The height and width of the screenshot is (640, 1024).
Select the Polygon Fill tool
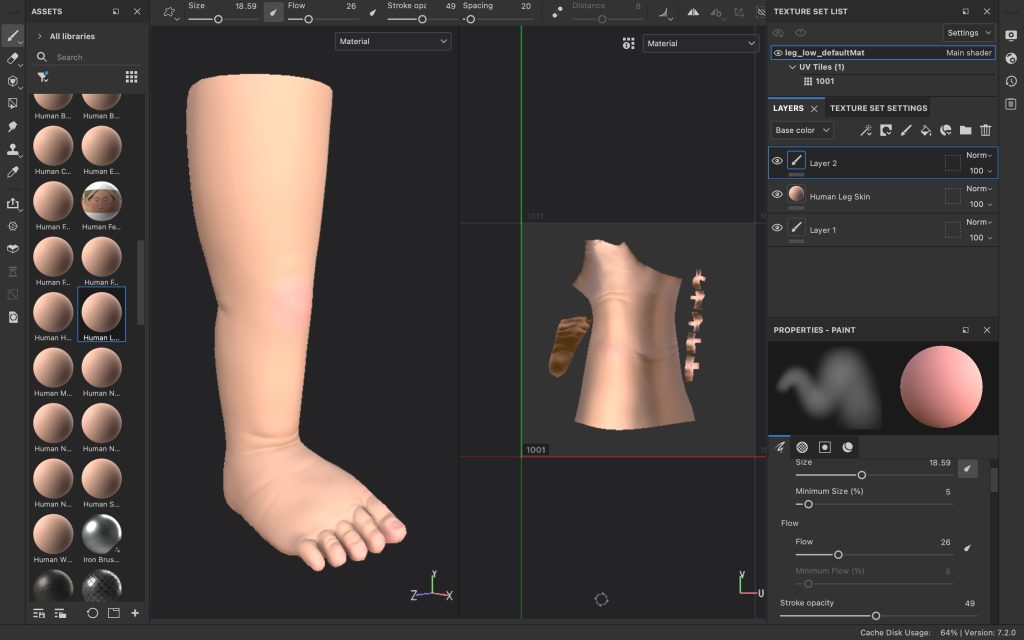pyautogui.click(x=12, y=103)
